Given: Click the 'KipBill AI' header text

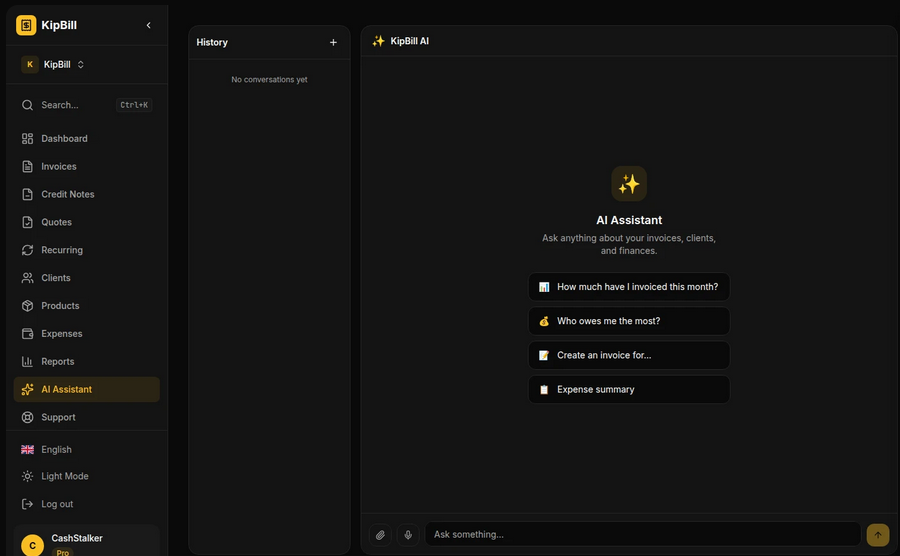Looking at the screenshot, I should [410, 41].
